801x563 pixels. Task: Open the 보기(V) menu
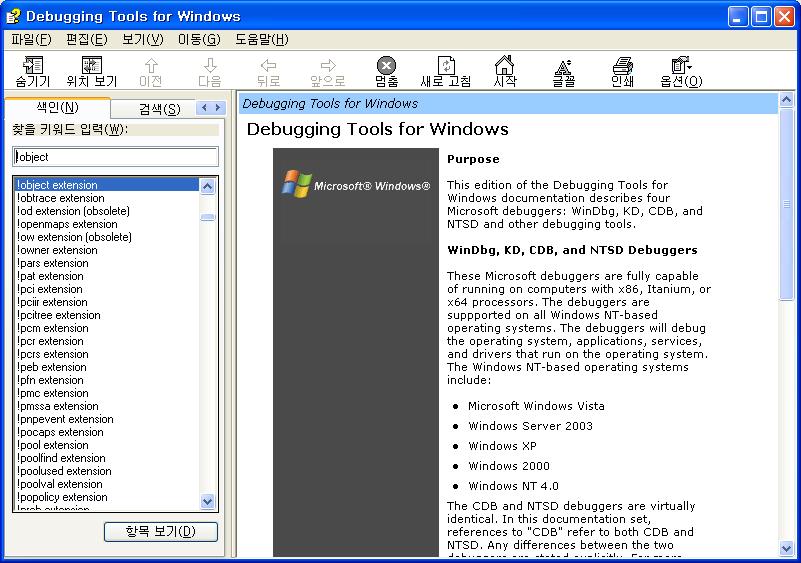[143, 39]
